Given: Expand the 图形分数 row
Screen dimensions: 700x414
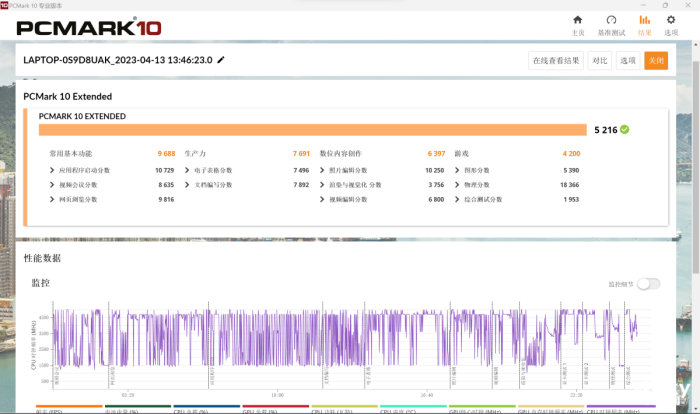Looking at the screenshot, I should point(458,170).
